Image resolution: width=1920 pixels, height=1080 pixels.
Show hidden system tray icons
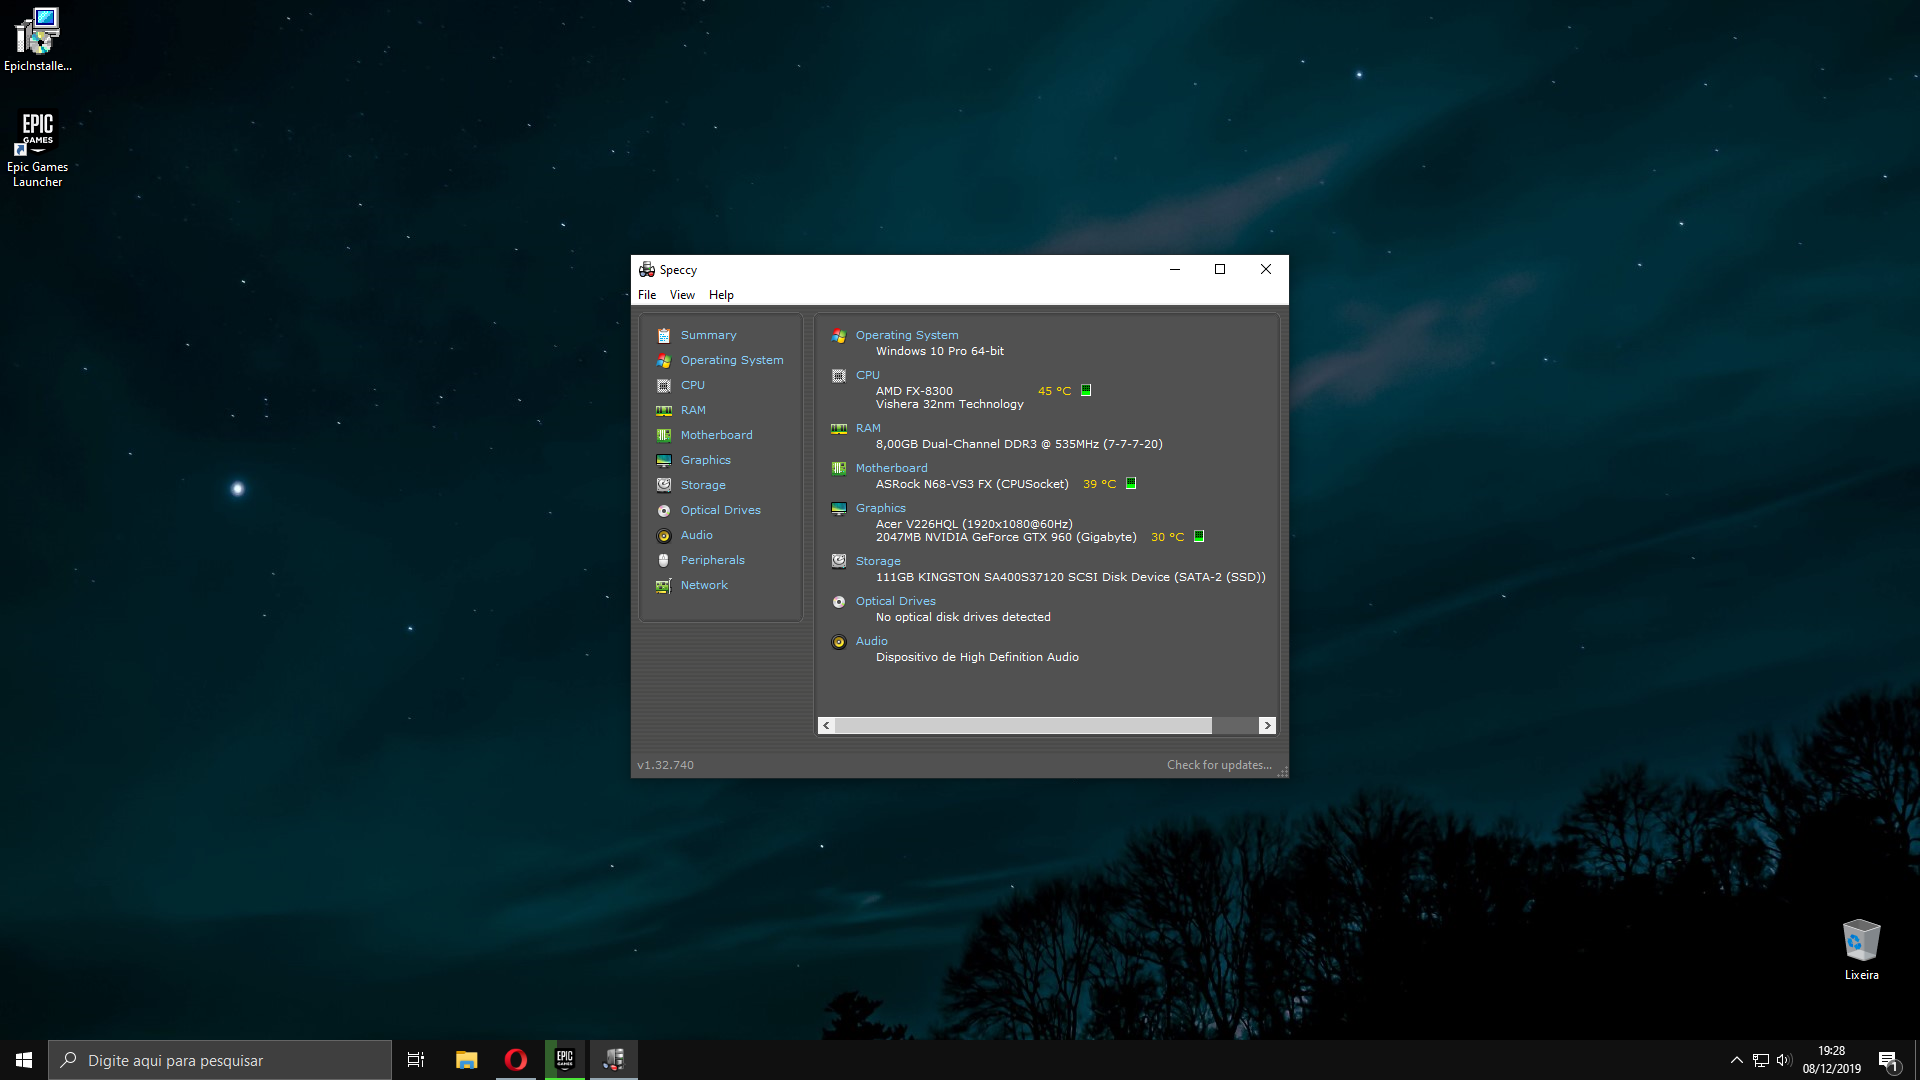(x=1737, y=1060)
